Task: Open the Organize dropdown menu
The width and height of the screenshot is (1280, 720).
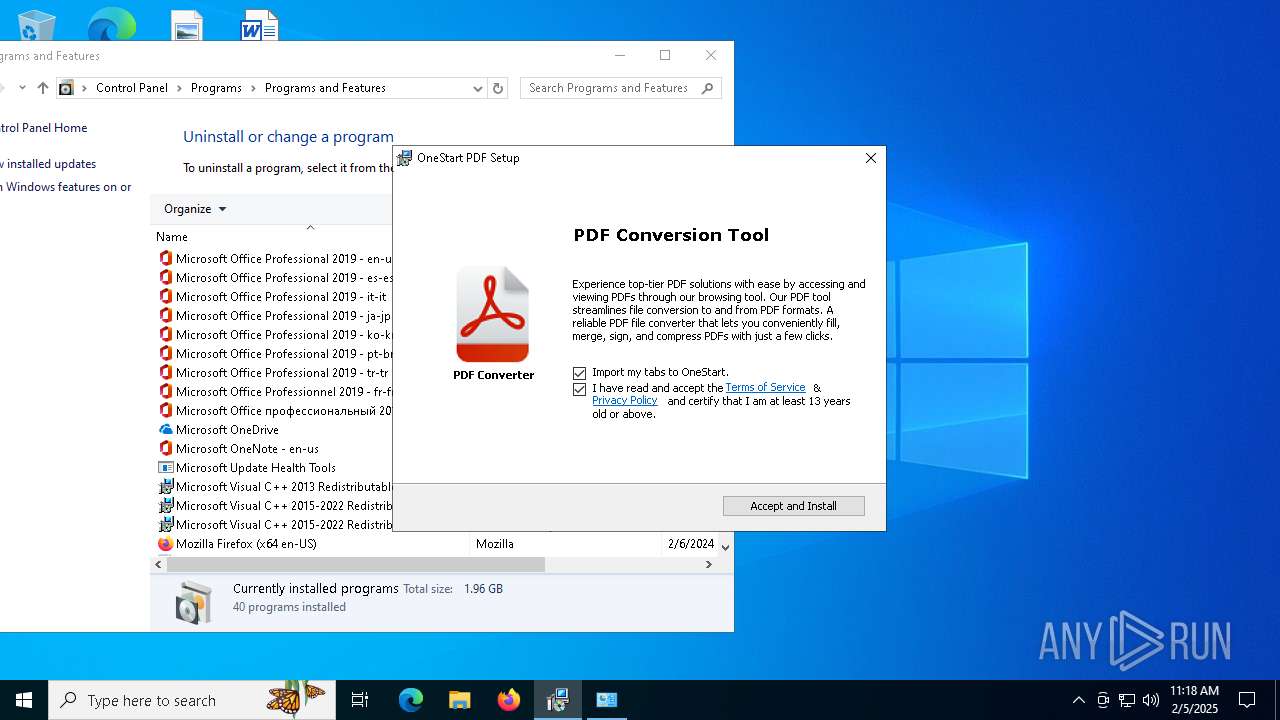Action: 195,209
